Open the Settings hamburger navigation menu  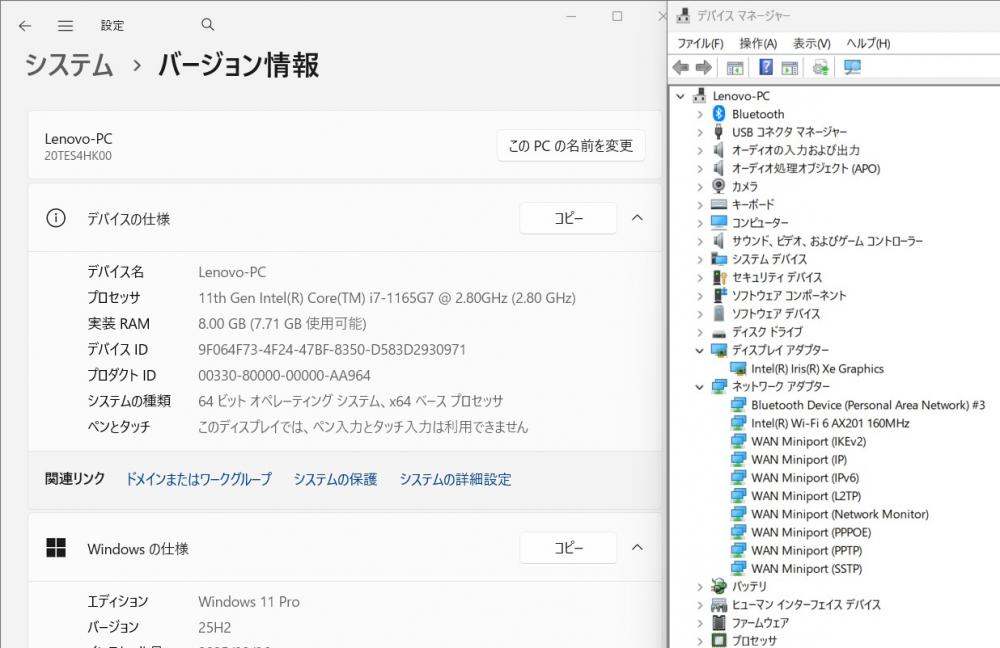65,25
